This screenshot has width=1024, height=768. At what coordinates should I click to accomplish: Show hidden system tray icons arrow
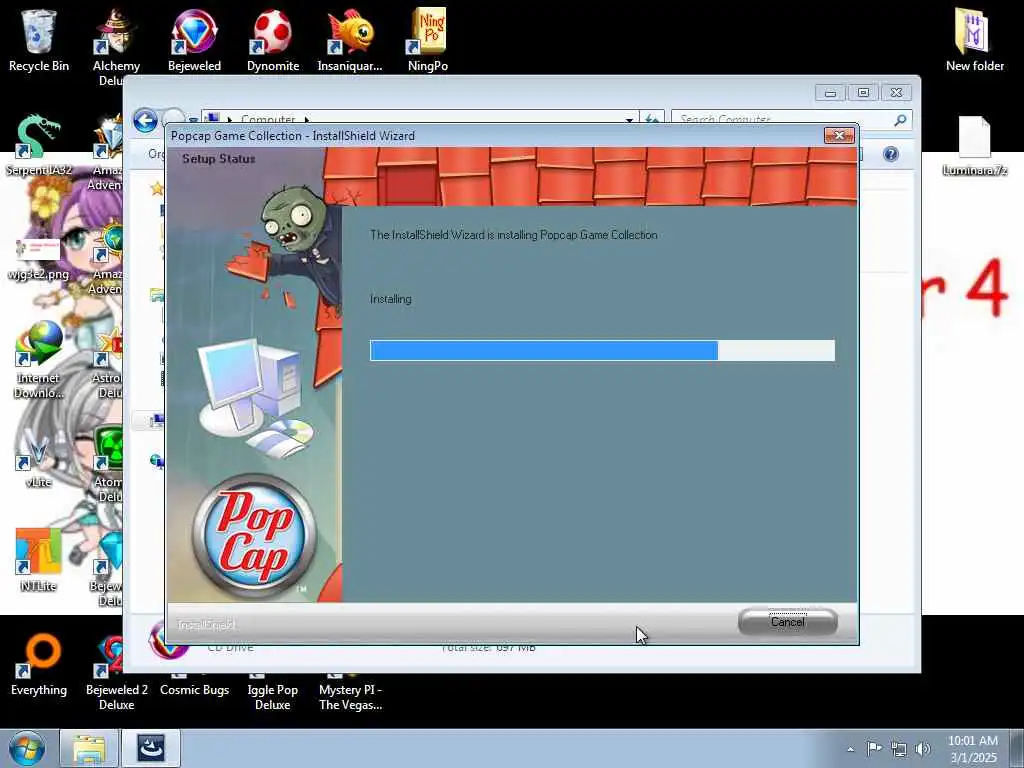click(x=850, y=749)
